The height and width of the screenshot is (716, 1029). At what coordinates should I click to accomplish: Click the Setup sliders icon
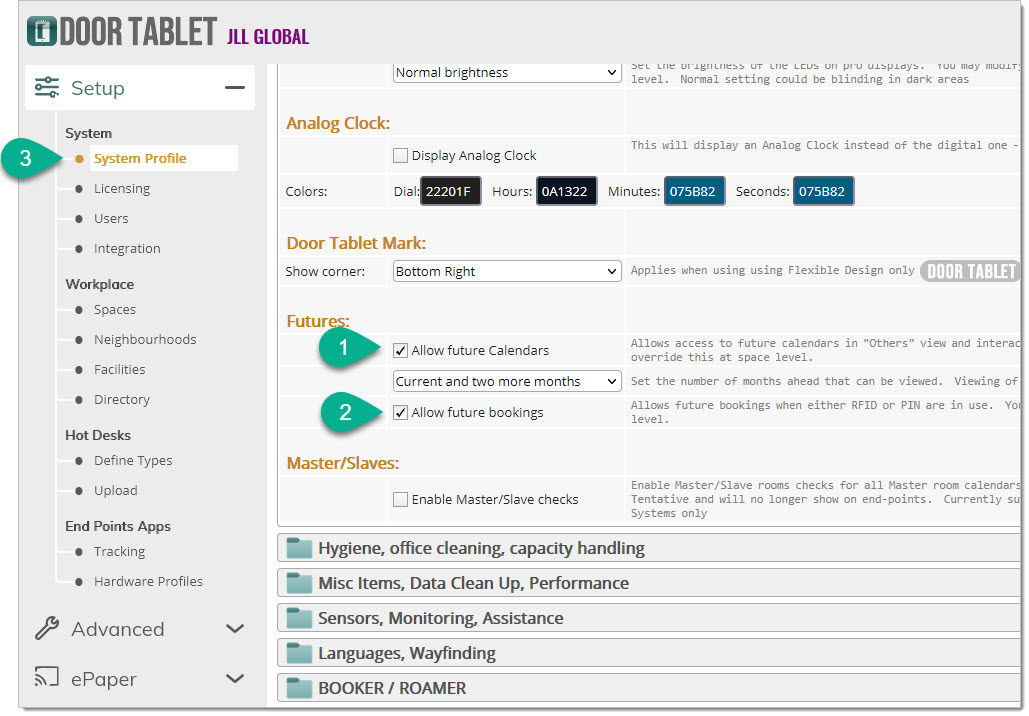pyautogui.click(x=47, y=88)
